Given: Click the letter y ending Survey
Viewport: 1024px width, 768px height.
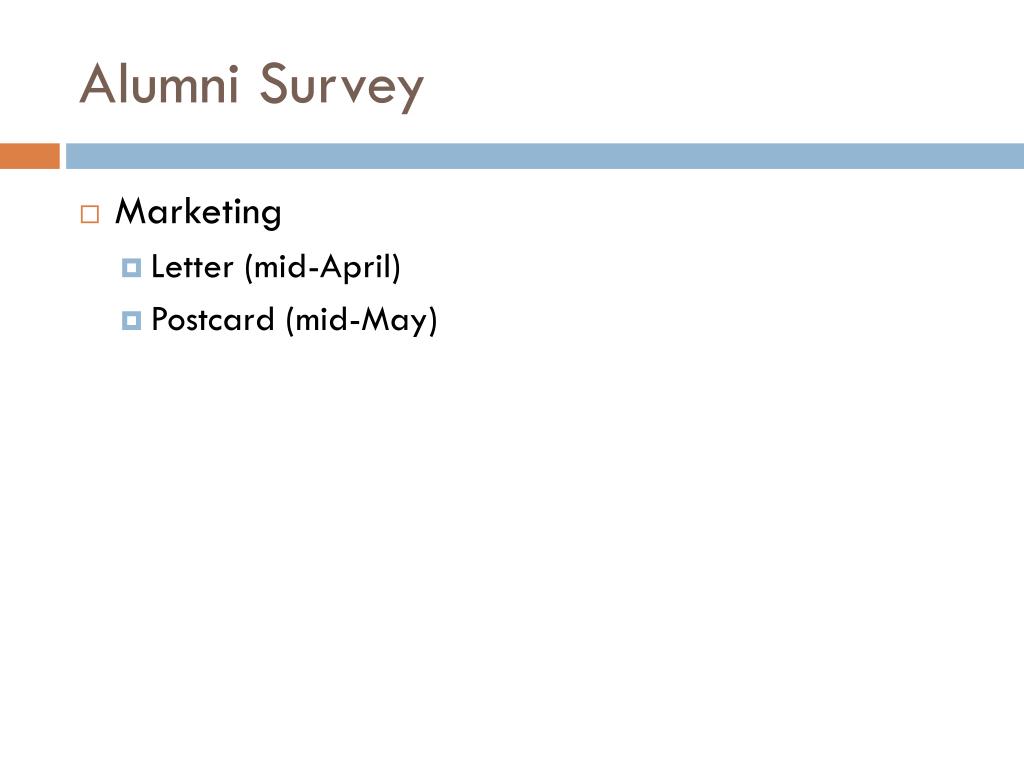Looking at the screenshot, I should tap(409, 93).
